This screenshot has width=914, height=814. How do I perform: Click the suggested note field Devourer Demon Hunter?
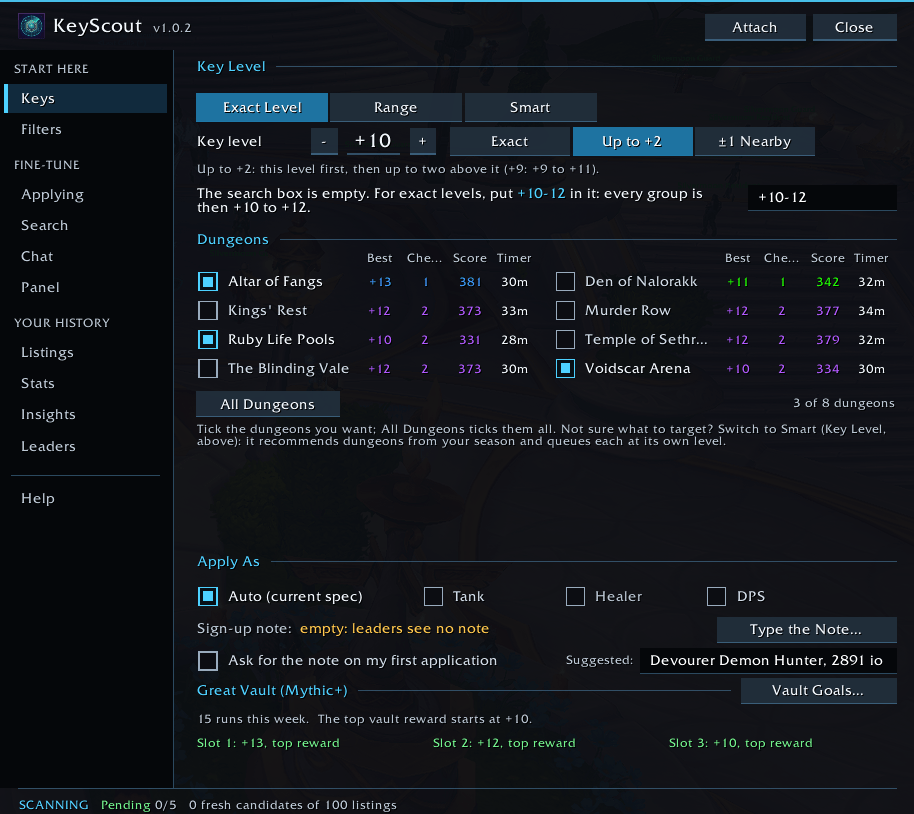pyautogui.click(x=768, y=661)
